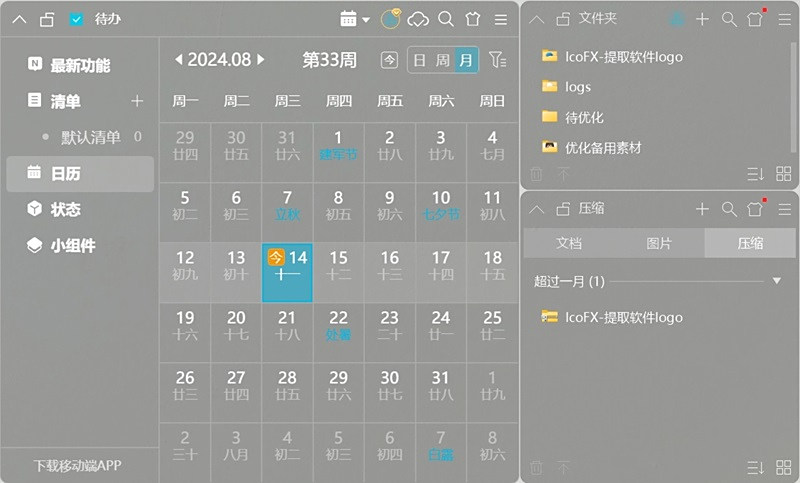Switch calendar to 月 month view
The width and height of the screenshot is (800, 483).
(x=466, y=60)
